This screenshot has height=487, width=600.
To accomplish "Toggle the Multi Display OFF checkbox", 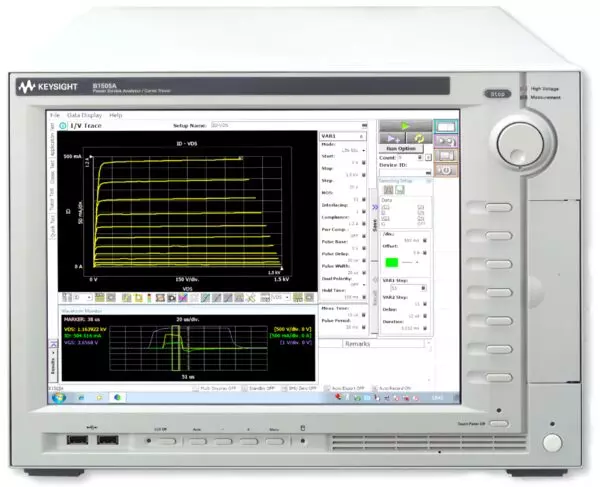I will tap(196, 387).
